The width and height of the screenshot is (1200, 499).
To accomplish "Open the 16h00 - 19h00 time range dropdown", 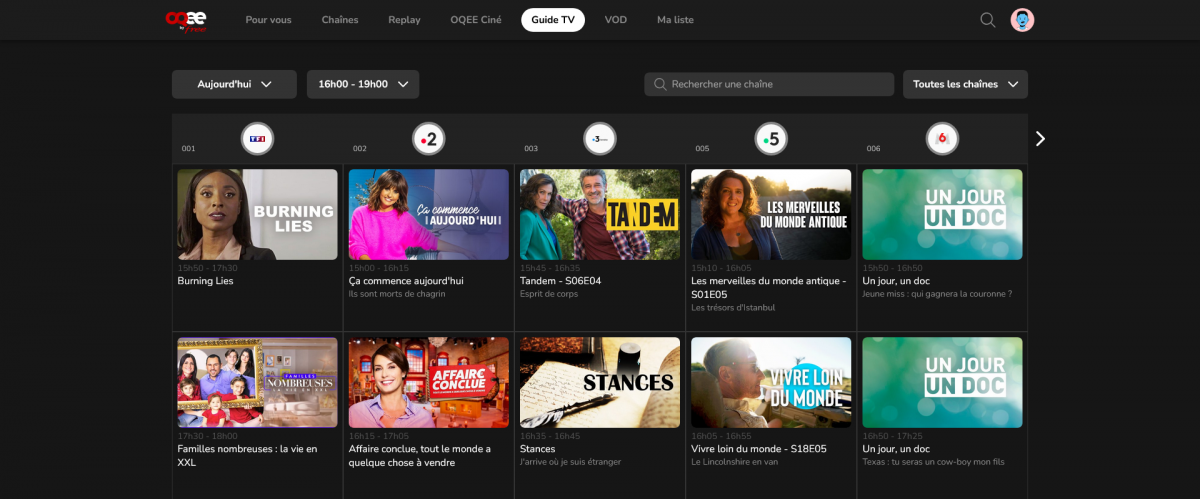I will (x=362, y=84).
